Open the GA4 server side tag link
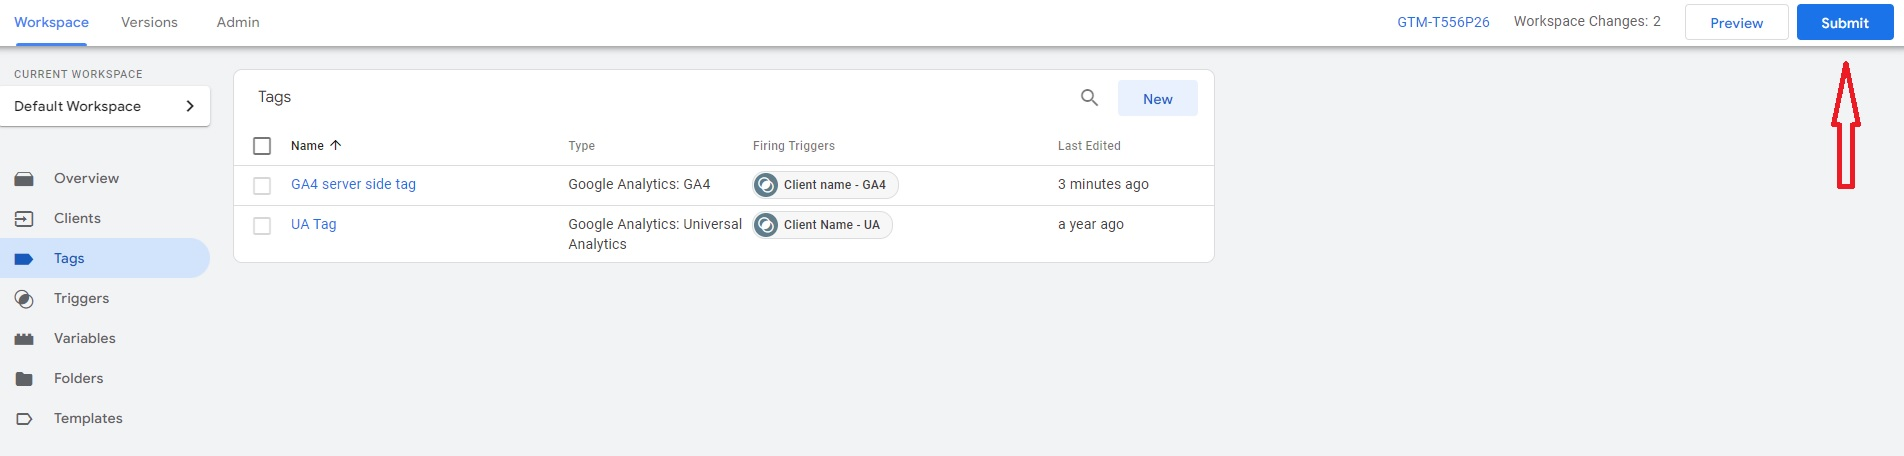 pyautogui.click(x=353, y=184)
